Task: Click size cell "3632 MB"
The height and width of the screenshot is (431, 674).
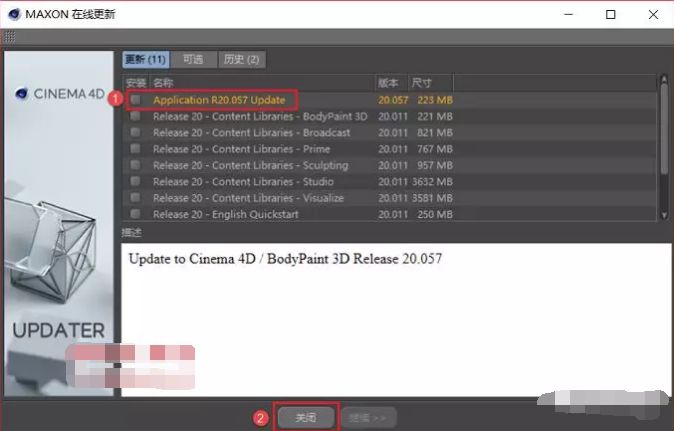Action: point(432,182)
